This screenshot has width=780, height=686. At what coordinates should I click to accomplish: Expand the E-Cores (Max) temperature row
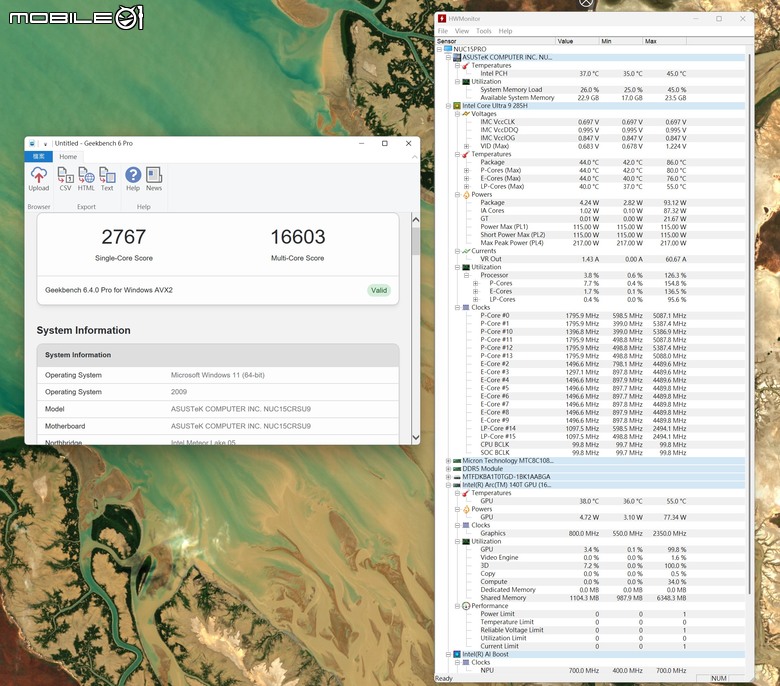tap(467, 178)
